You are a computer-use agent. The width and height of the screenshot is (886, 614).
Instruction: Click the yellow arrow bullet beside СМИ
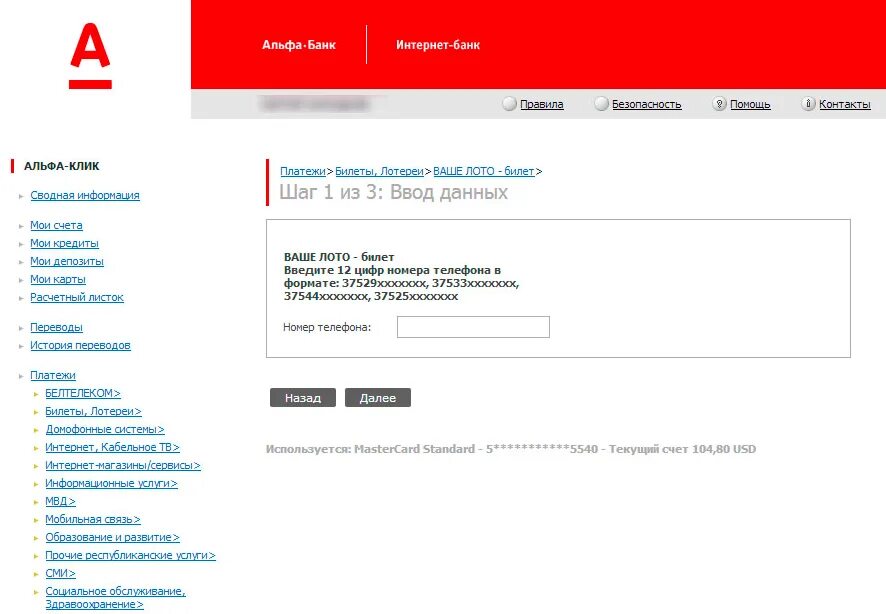36,575
